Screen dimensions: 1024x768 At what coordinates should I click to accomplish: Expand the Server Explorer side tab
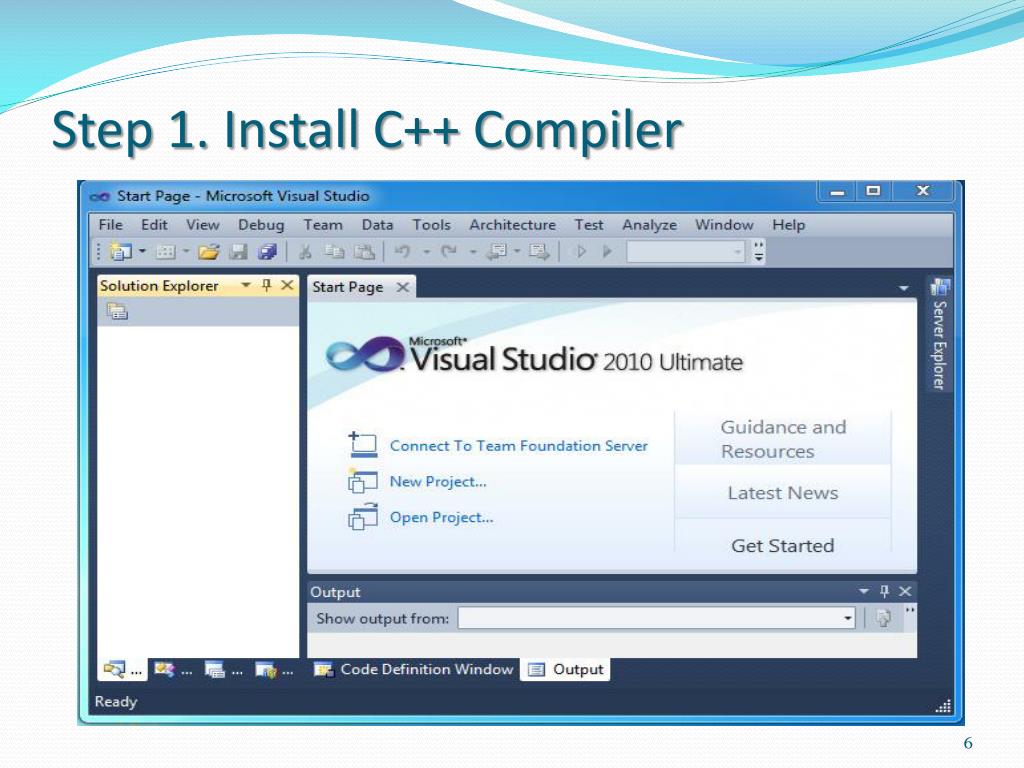click(x=939, y=334)
